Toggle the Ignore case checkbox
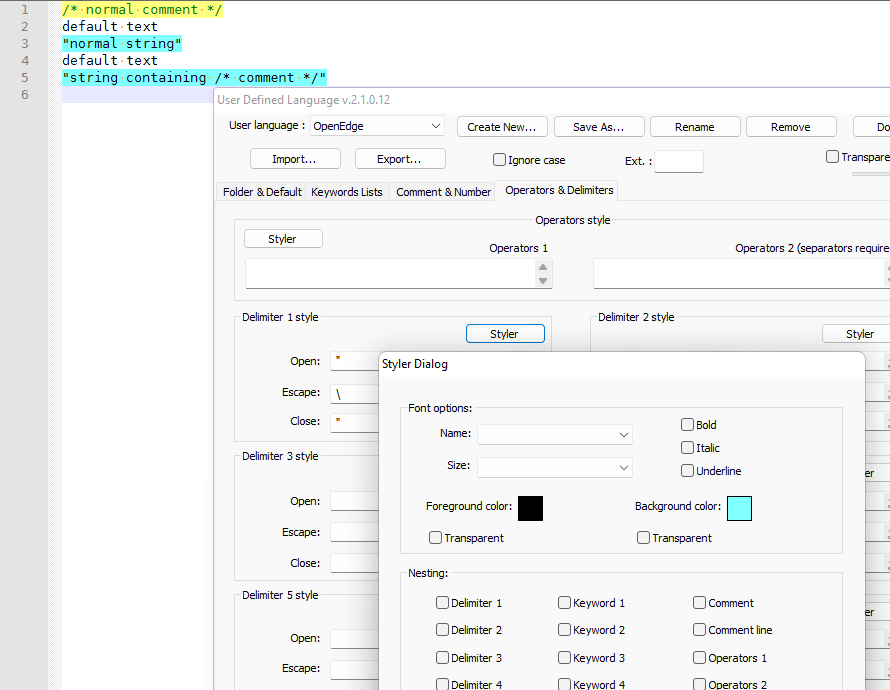890x690 pixels. point(499,160)
